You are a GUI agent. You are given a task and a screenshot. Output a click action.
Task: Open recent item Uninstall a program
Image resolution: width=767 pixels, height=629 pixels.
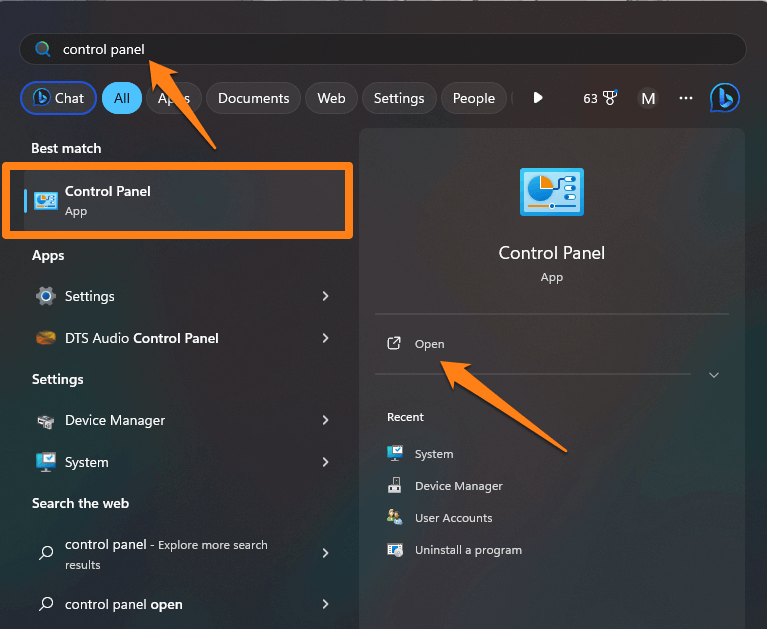click(x=468, y=550)
